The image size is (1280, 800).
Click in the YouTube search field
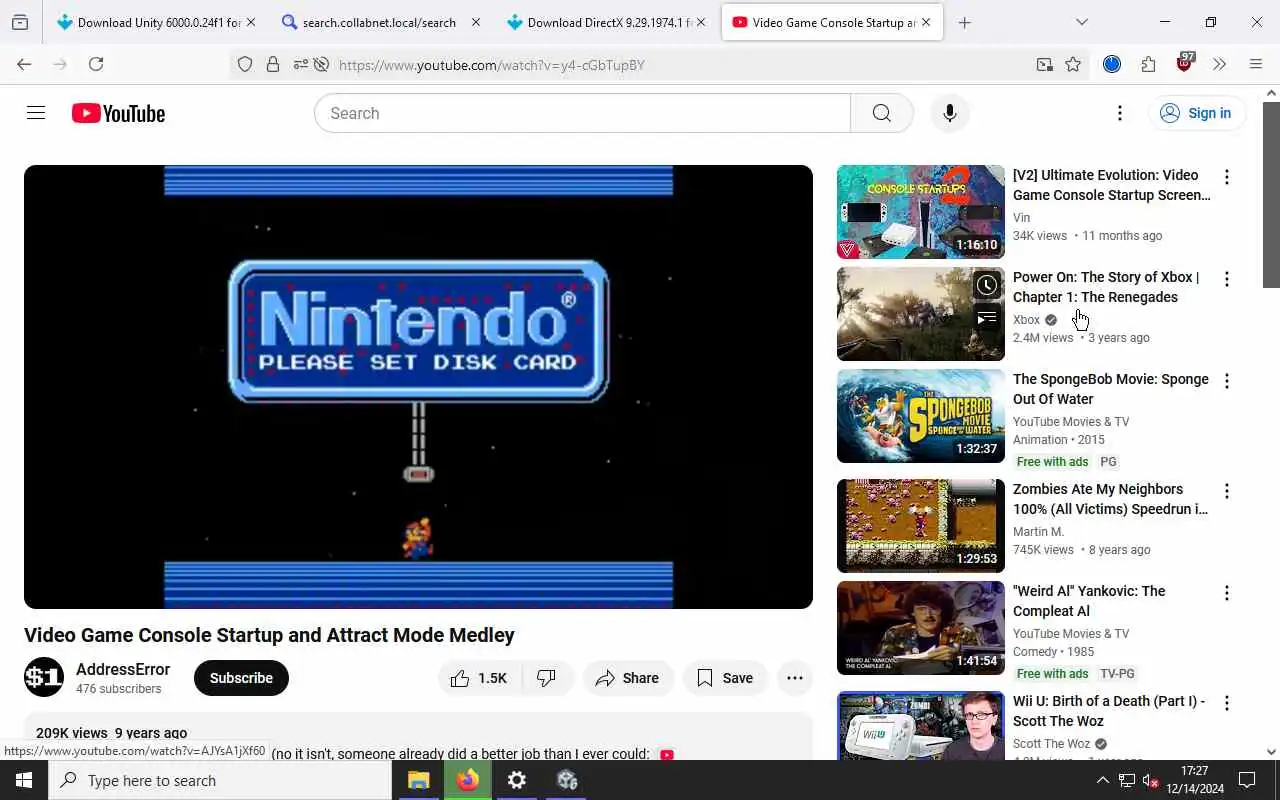[x=582, y=113]
